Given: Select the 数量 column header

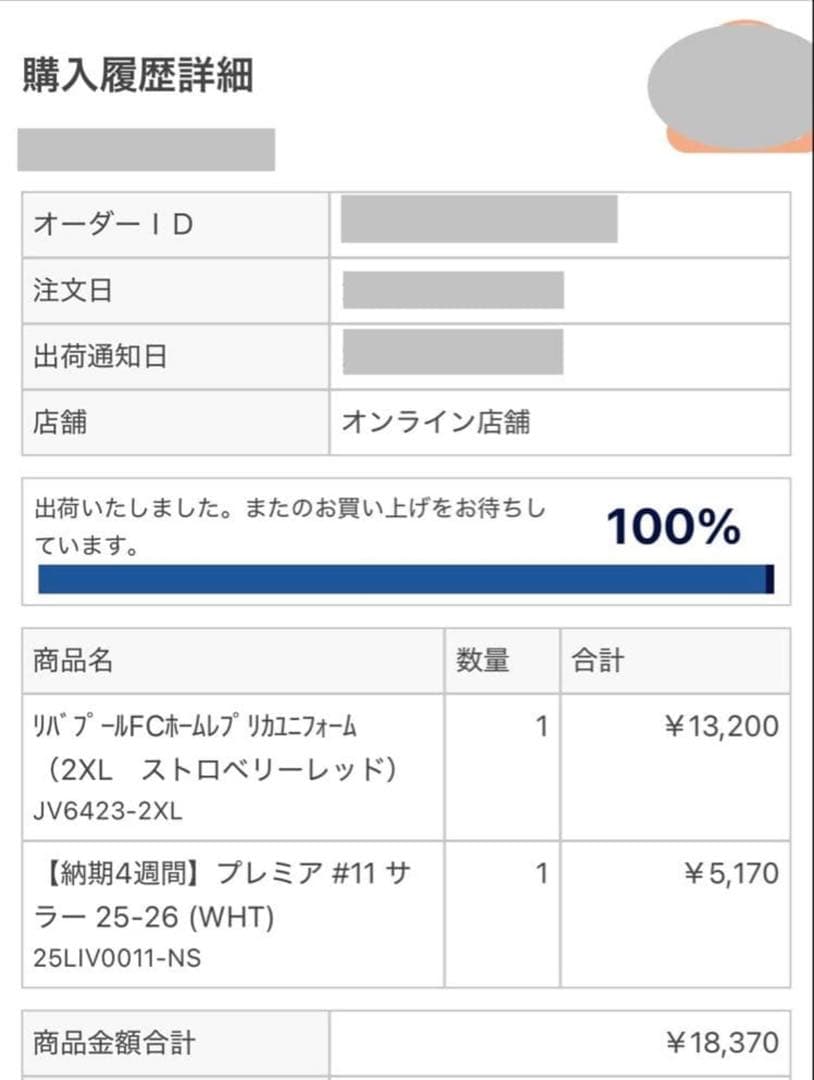Looking at the screenshot, I should pyautogui.click(x=502, y=661).
